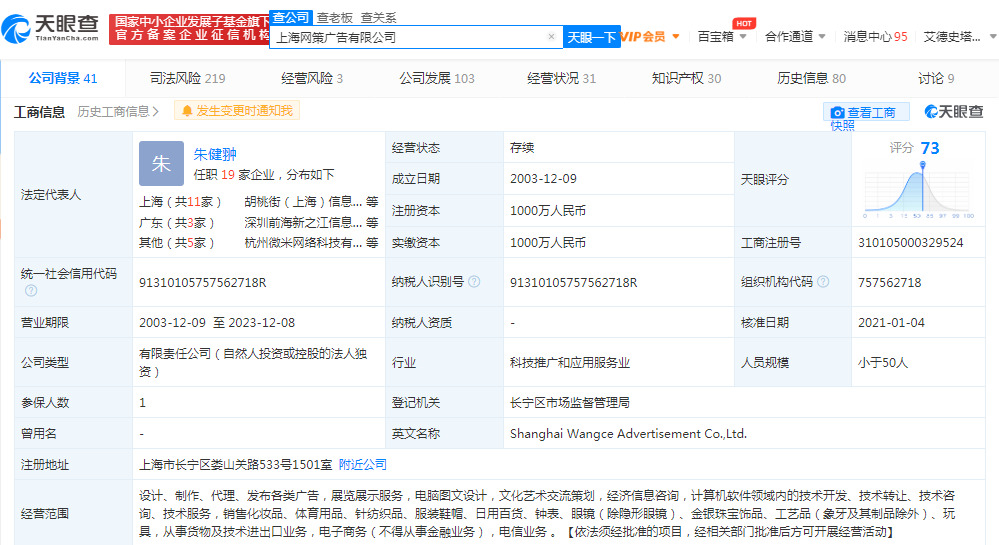Select the 查公司 search mode tab
Viewport: 999px width, 545px height.
click(x=291, y=18)
